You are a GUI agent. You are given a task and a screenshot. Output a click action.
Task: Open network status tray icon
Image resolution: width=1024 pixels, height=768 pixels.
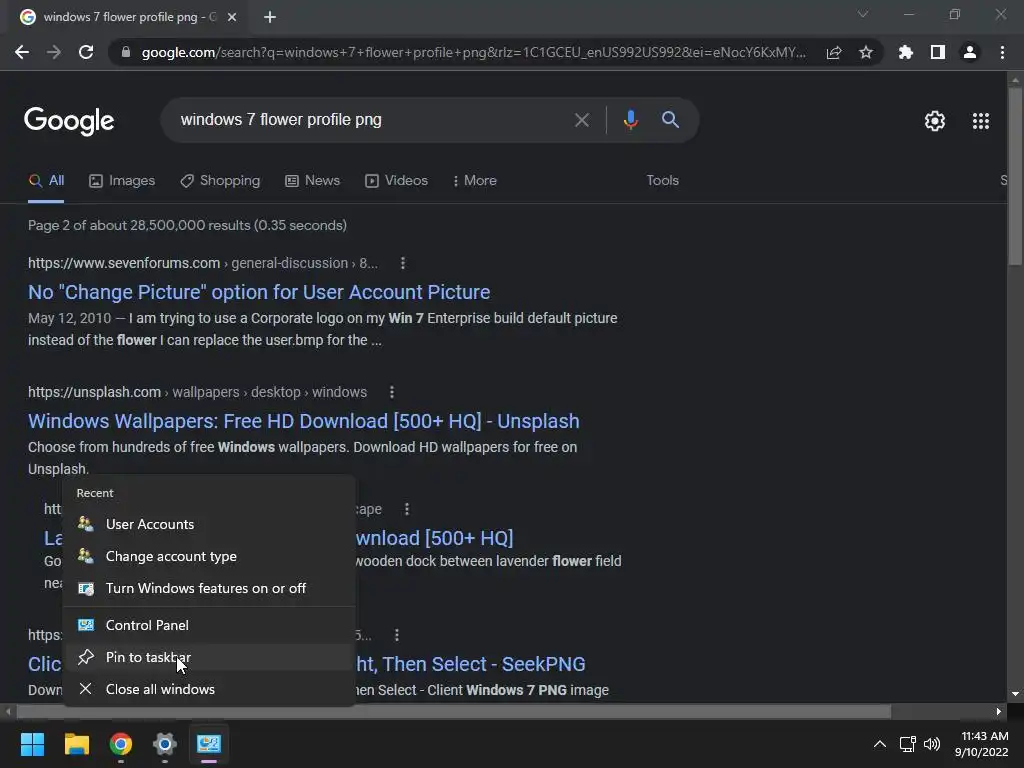(x=907, y=744)
